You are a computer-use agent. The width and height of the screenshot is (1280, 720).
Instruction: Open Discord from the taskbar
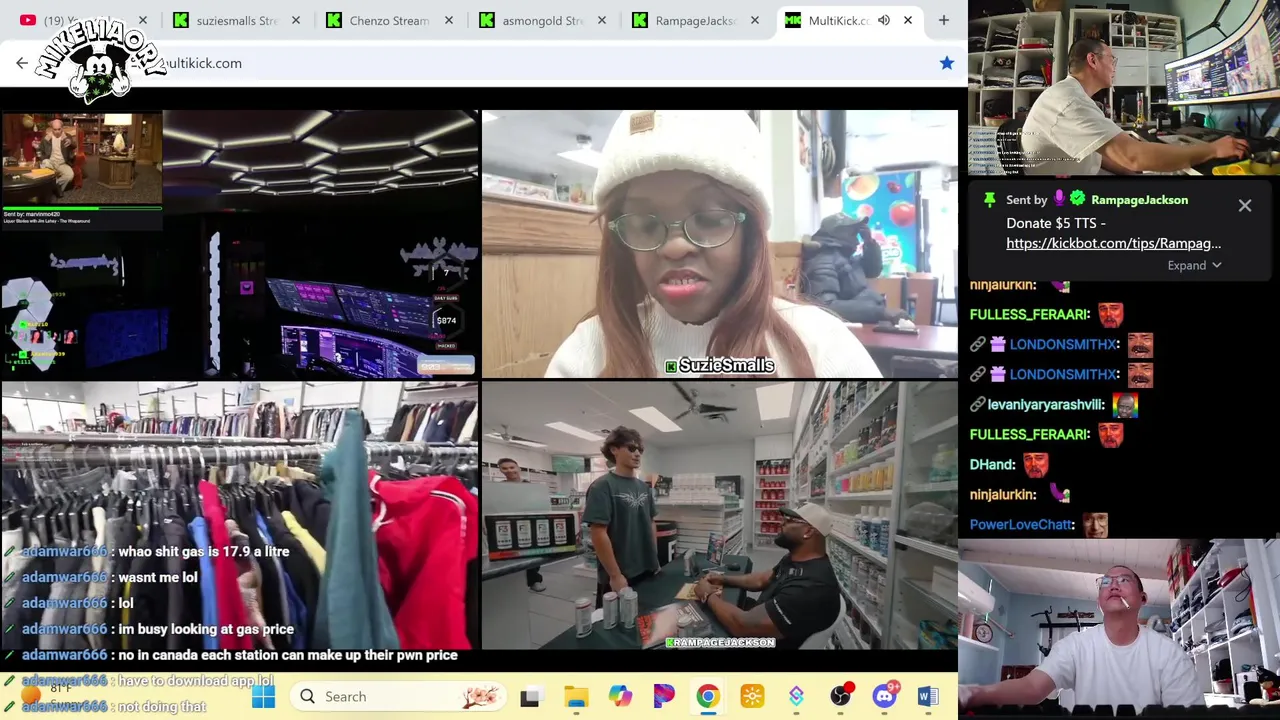click(885, 696)
